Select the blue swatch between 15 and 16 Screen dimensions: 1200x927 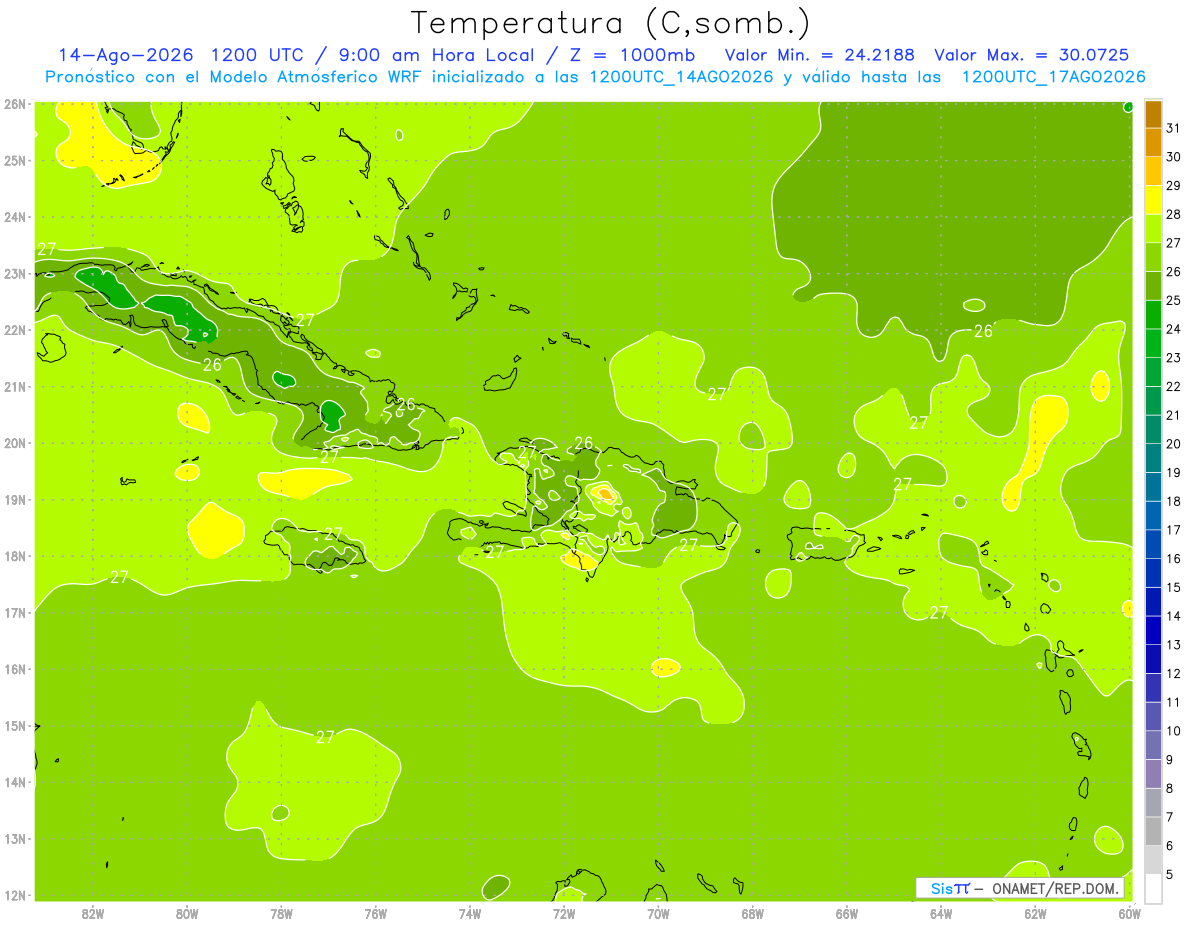click(x=1153, y=573)
